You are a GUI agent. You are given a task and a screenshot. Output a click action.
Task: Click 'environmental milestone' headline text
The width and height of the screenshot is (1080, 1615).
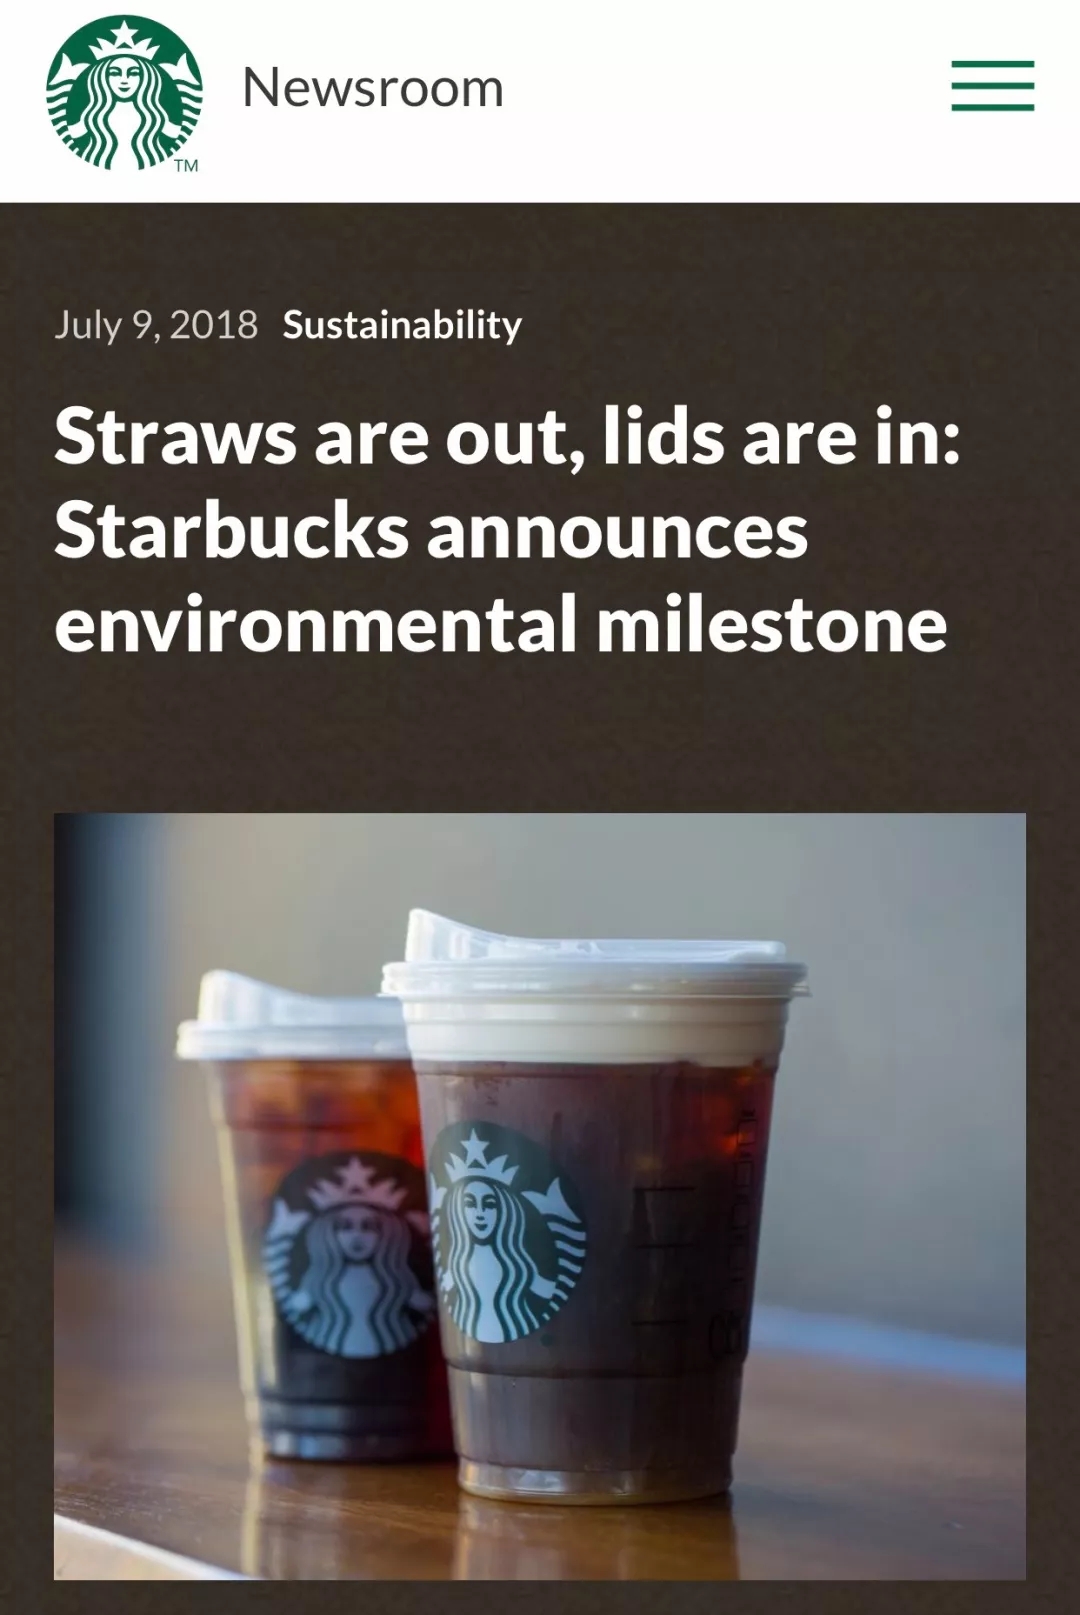click(500, 624)
